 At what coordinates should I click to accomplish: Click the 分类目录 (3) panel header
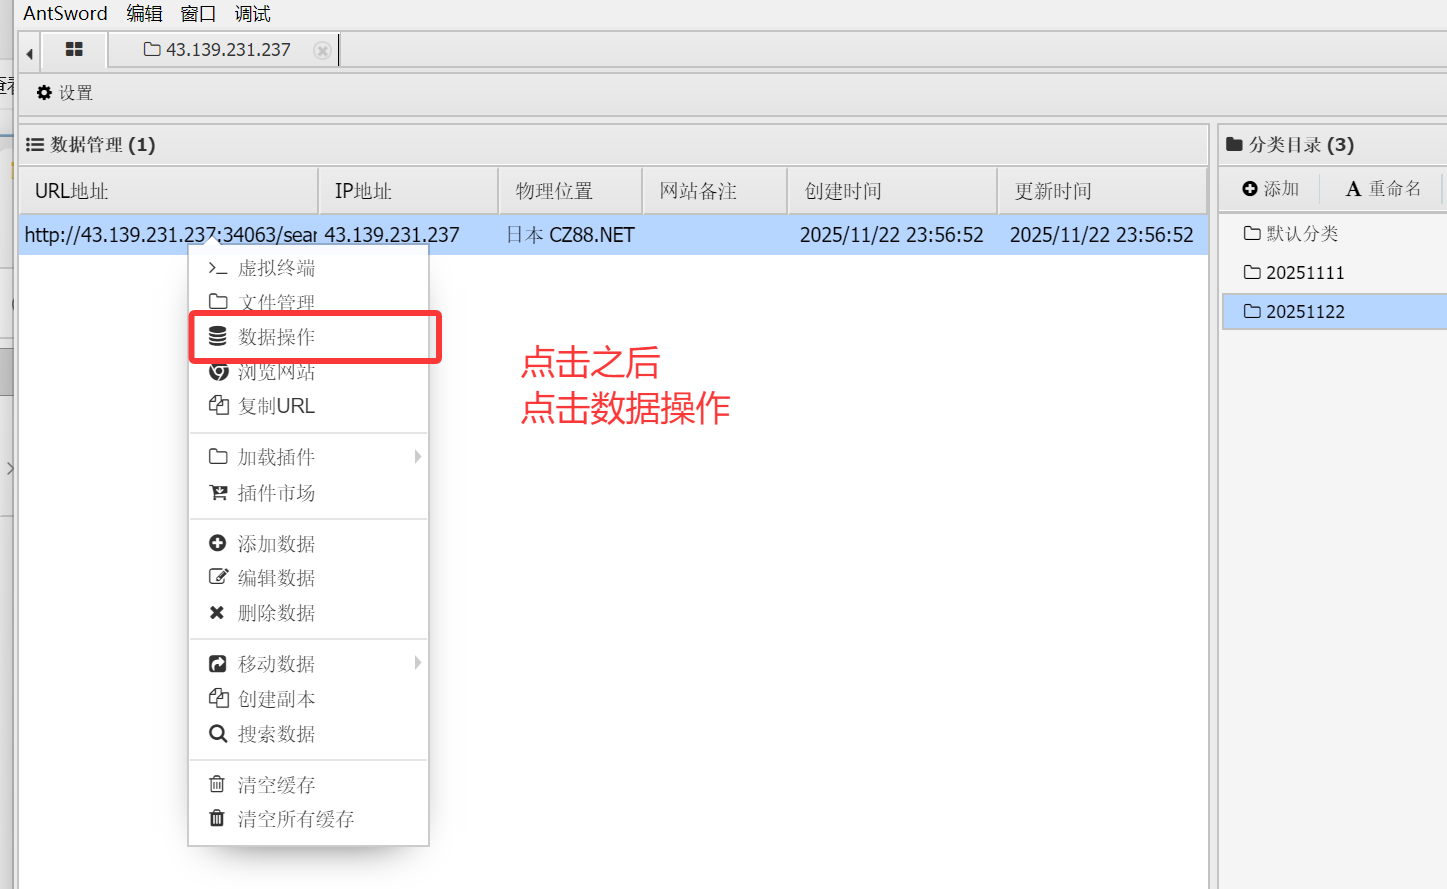coord(1332,145)
